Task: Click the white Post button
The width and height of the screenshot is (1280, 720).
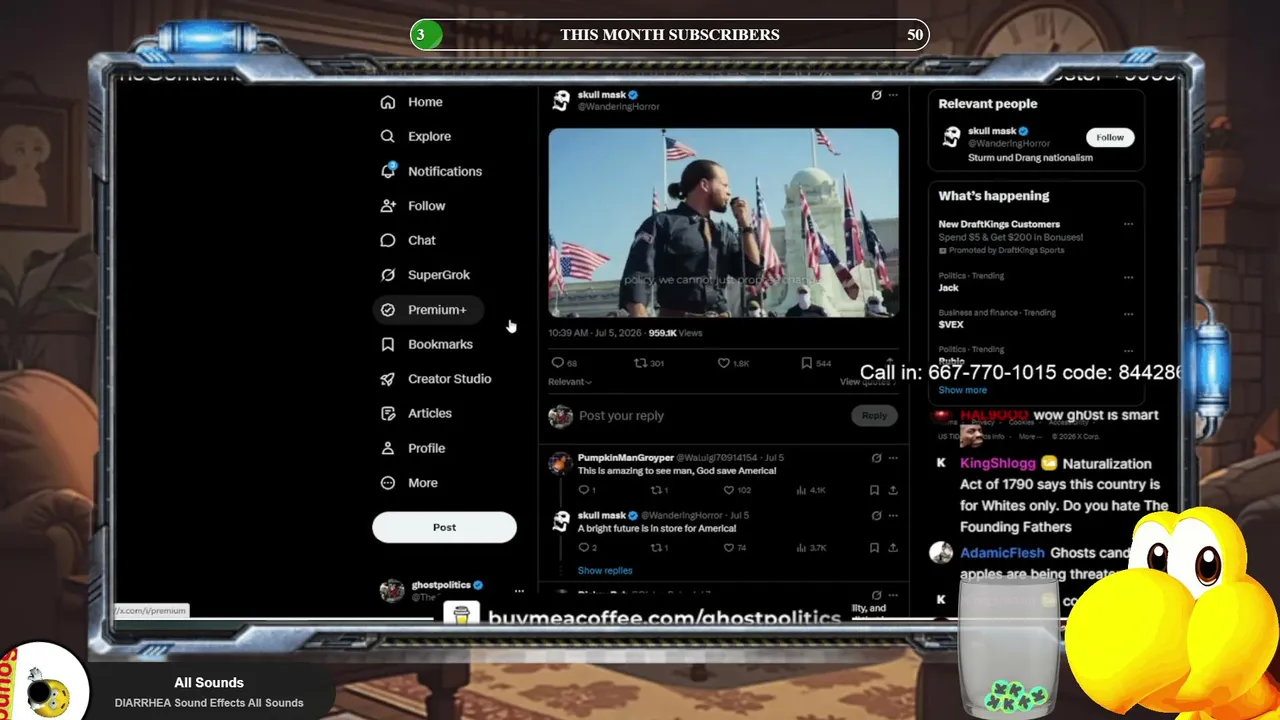Action: tap(444, 527)
